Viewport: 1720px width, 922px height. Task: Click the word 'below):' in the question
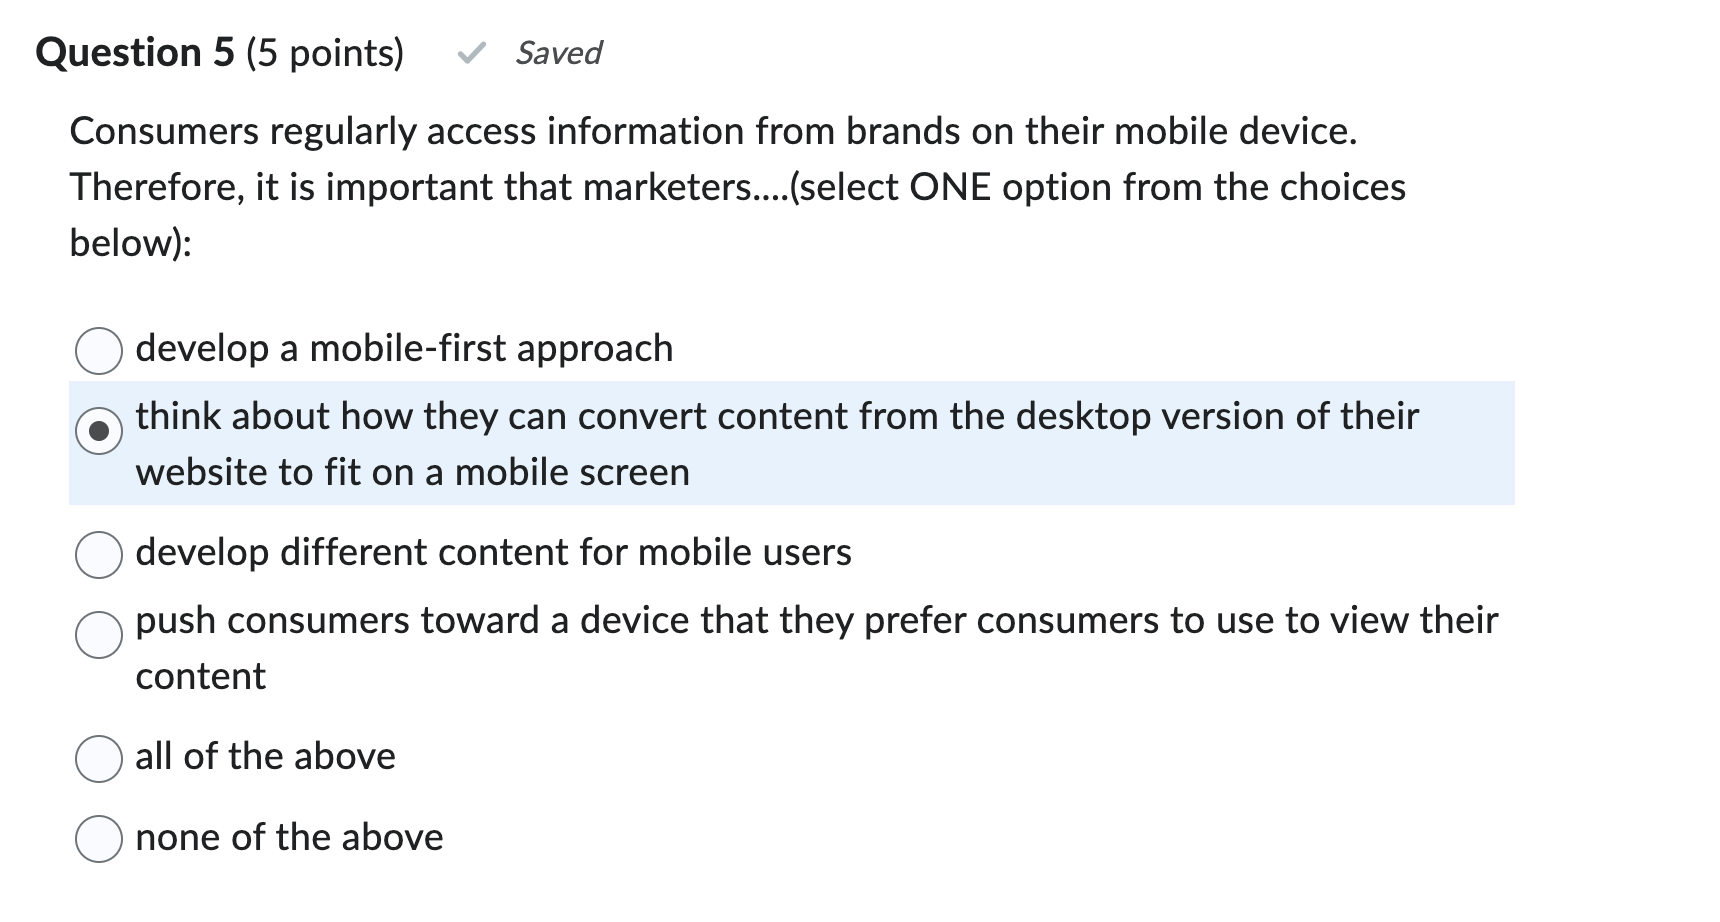tap(130, 242)
